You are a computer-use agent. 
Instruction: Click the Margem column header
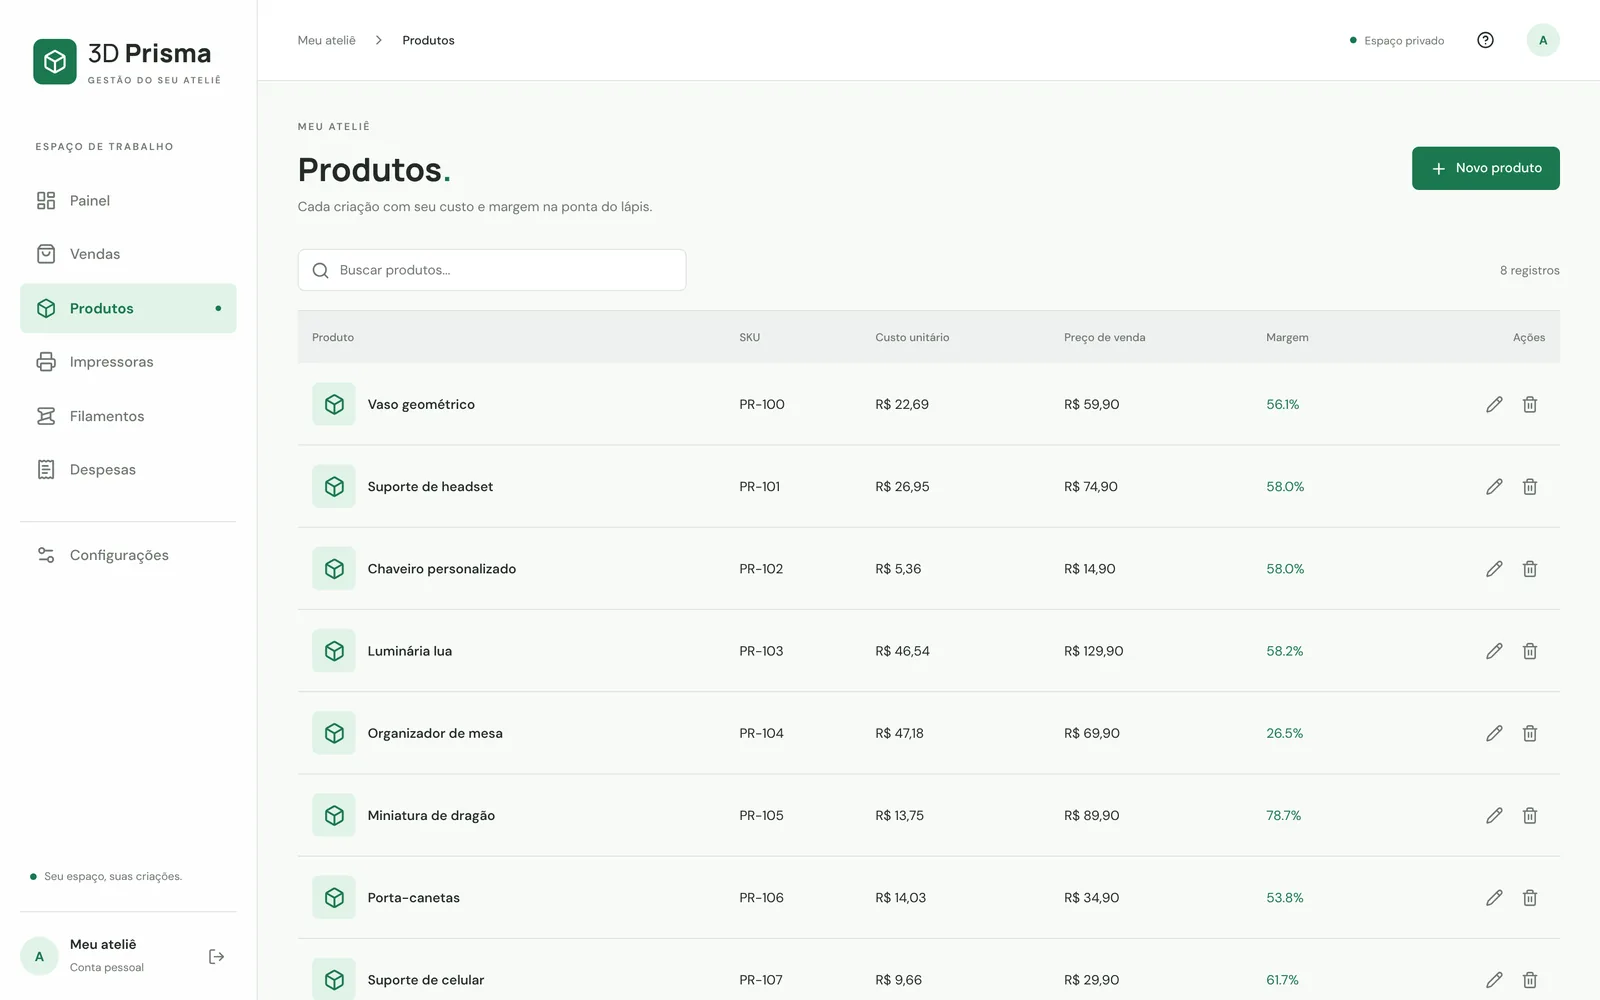(1287, 337)
